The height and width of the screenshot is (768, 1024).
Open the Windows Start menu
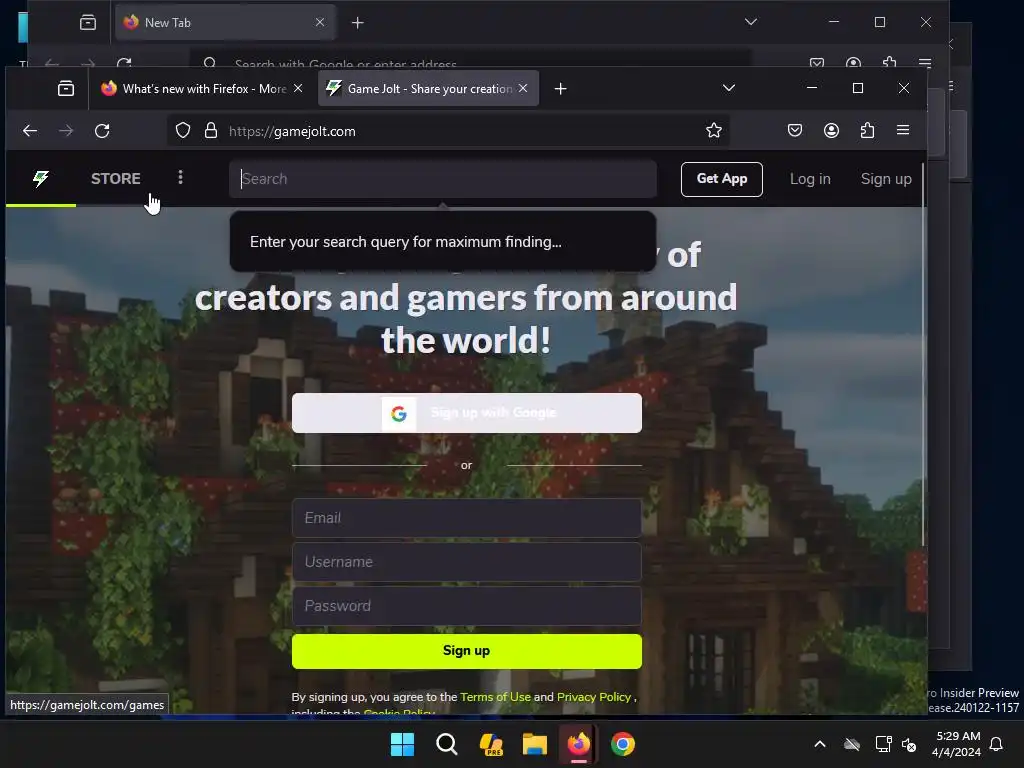pos(402,744)
